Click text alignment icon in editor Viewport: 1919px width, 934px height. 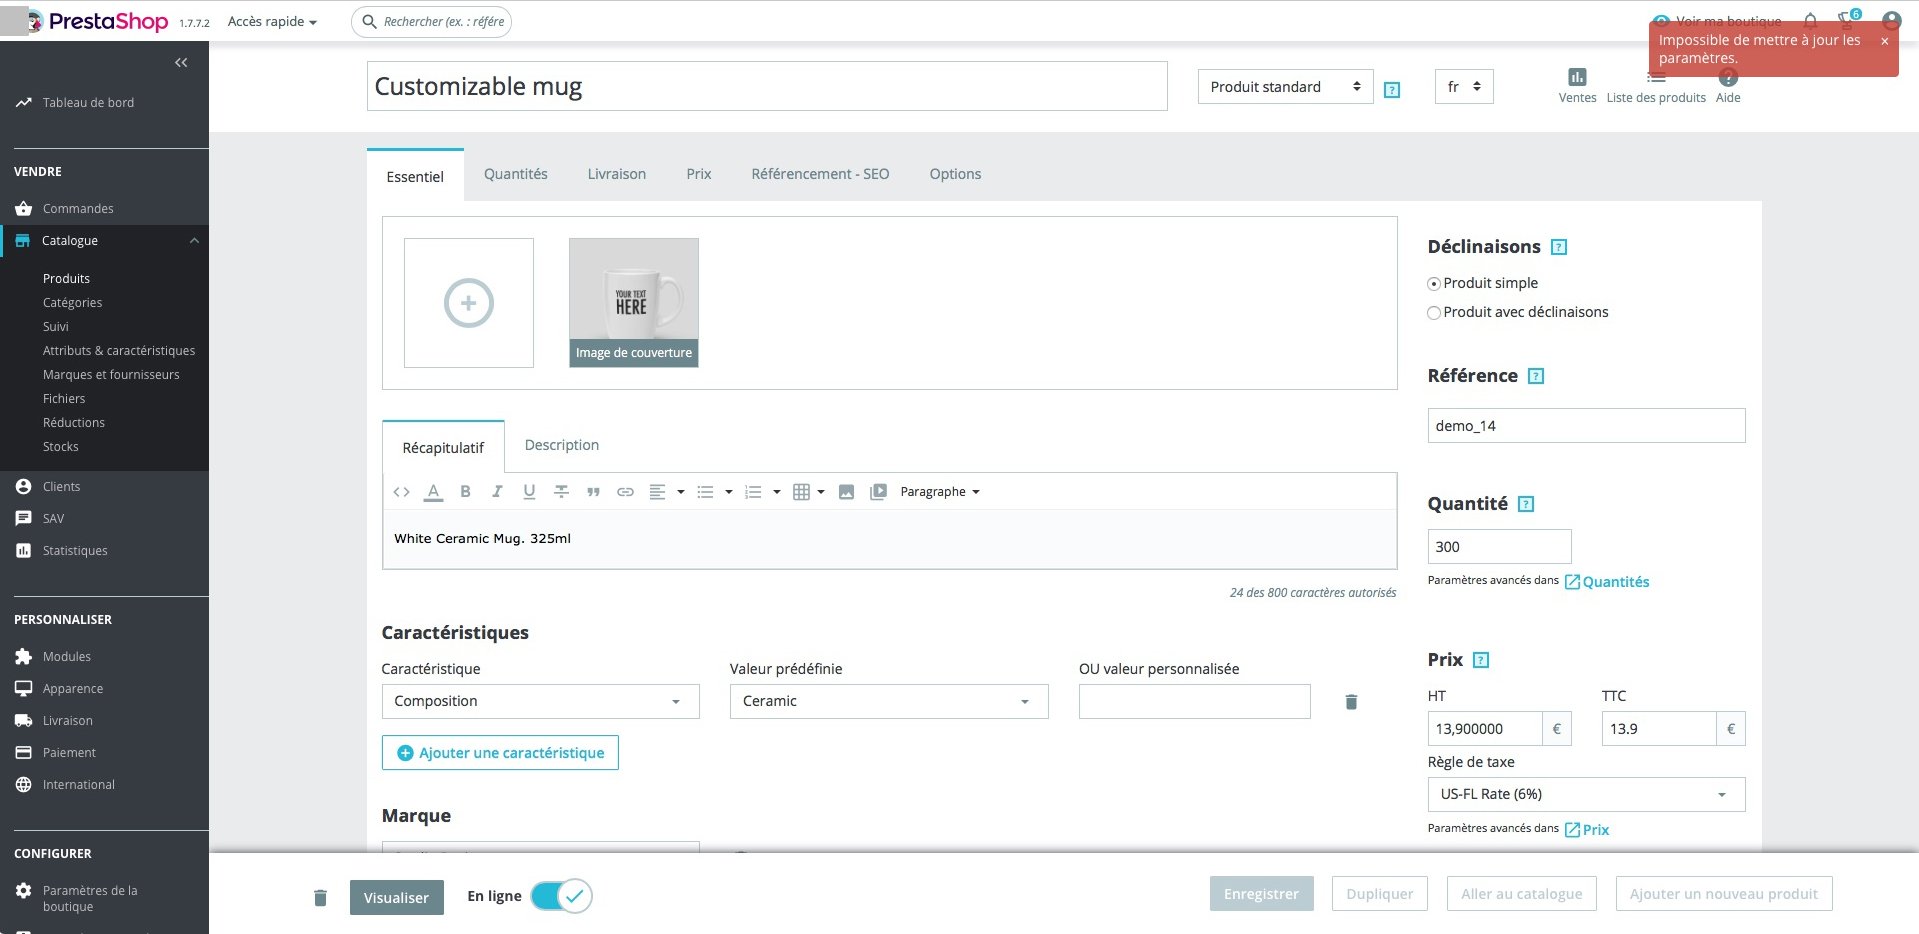click(657, 492)
